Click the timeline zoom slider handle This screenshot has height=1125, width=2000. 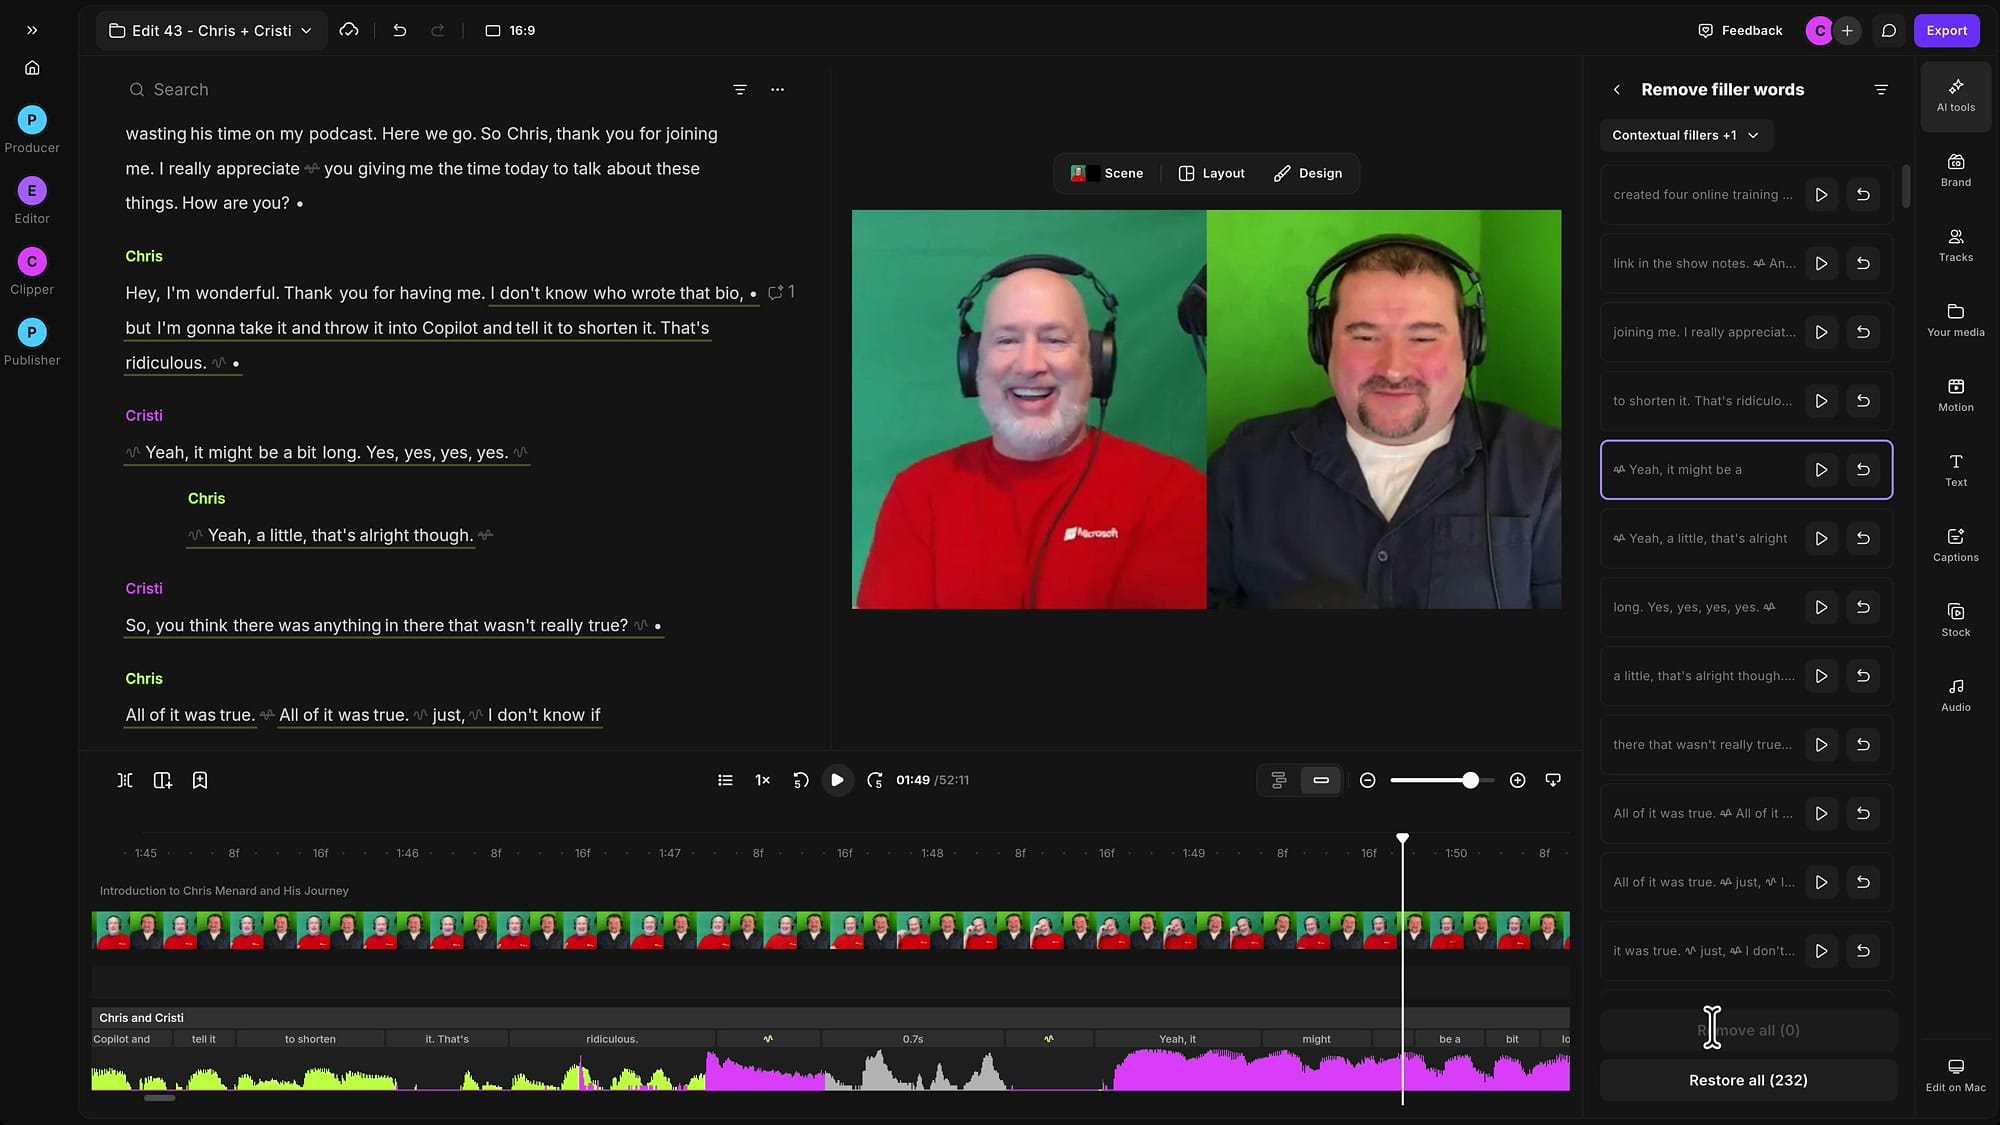pos(1470,780)
